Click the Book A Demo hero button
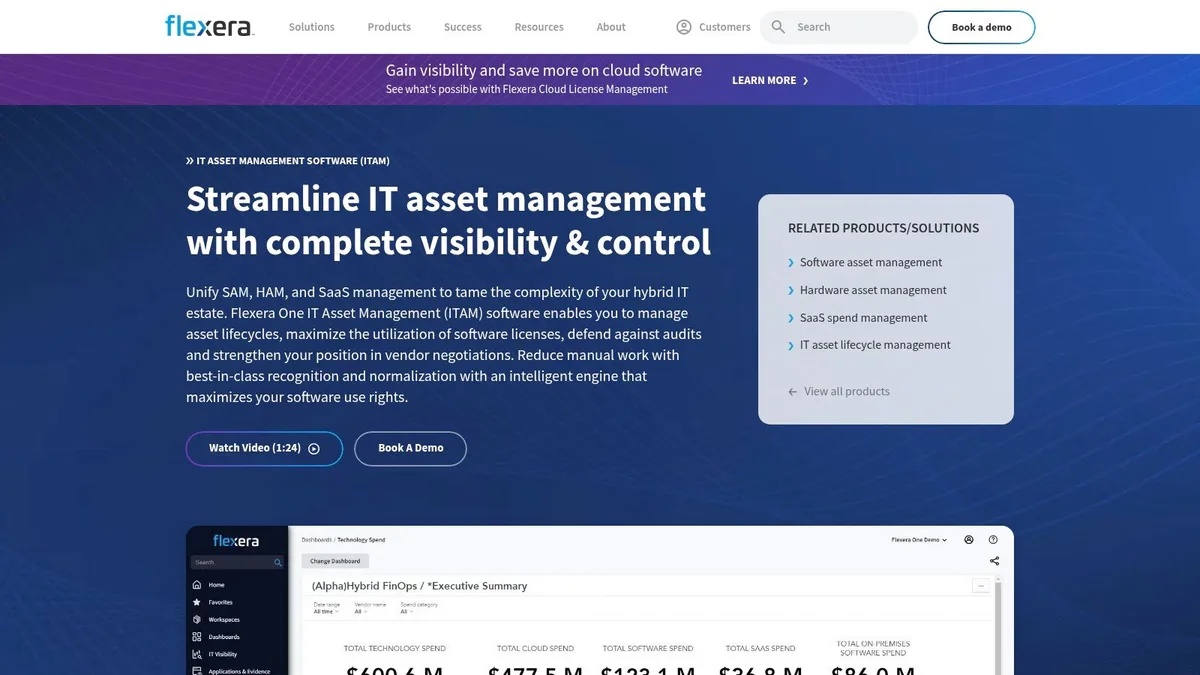Viewport: 1200px width, 675px height. [x=410, y=449]
